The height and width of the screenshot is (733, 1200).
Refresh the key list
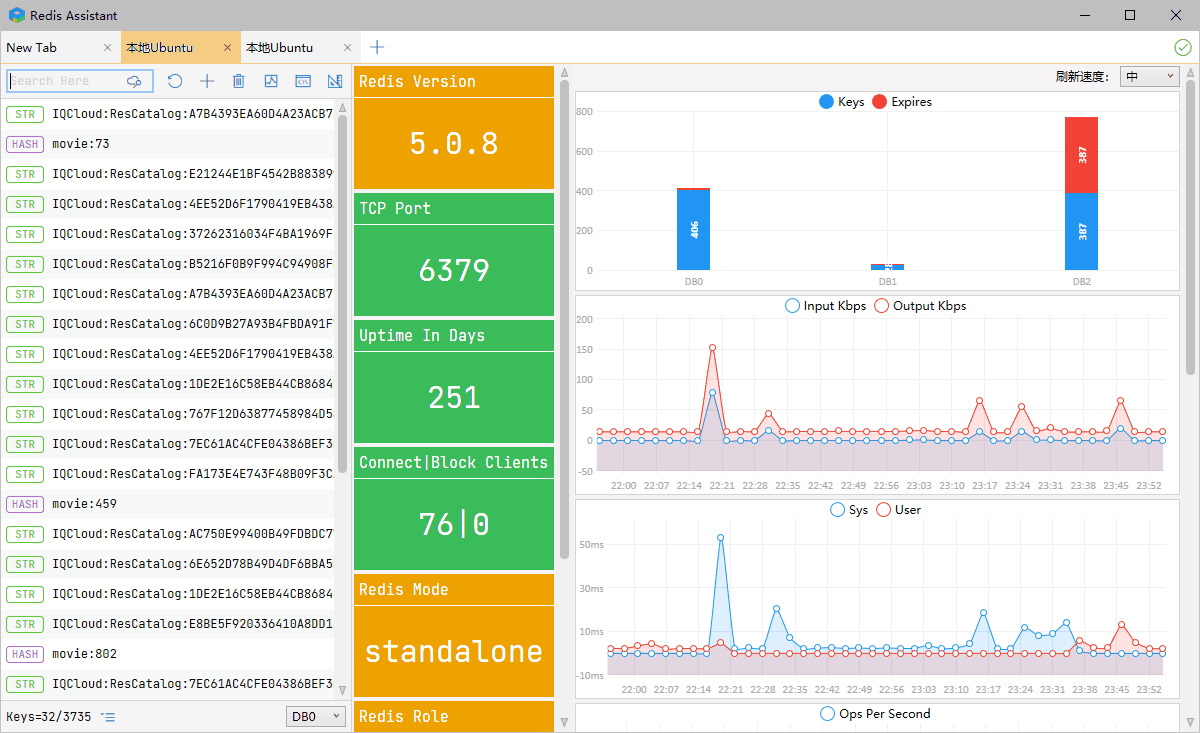tap(175, 81)
